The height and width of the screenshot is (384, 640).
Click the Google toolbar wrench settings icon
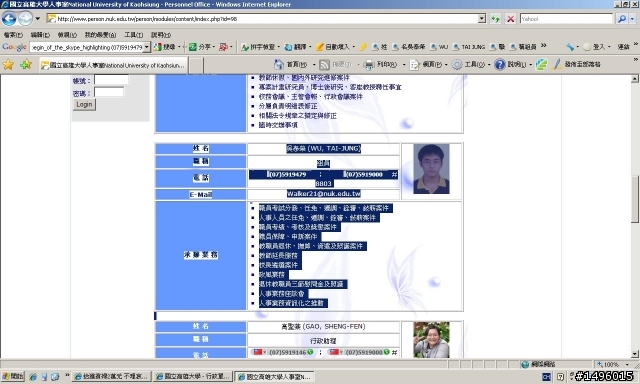(x=570, y=47)
